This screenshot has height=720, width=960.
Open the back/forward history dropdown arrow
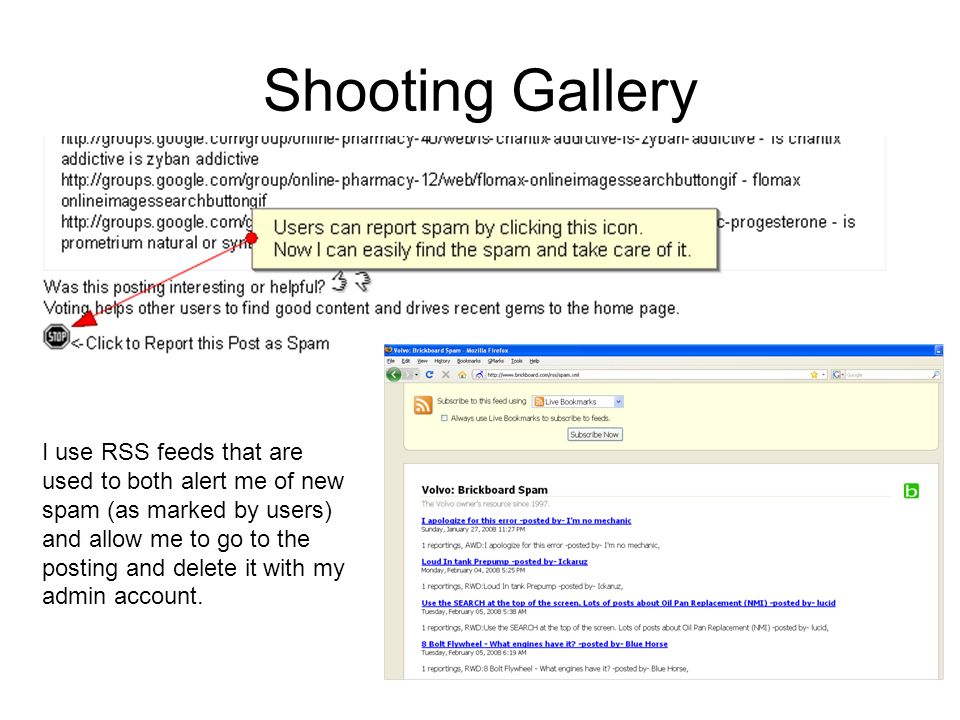(x=417, y=375)
